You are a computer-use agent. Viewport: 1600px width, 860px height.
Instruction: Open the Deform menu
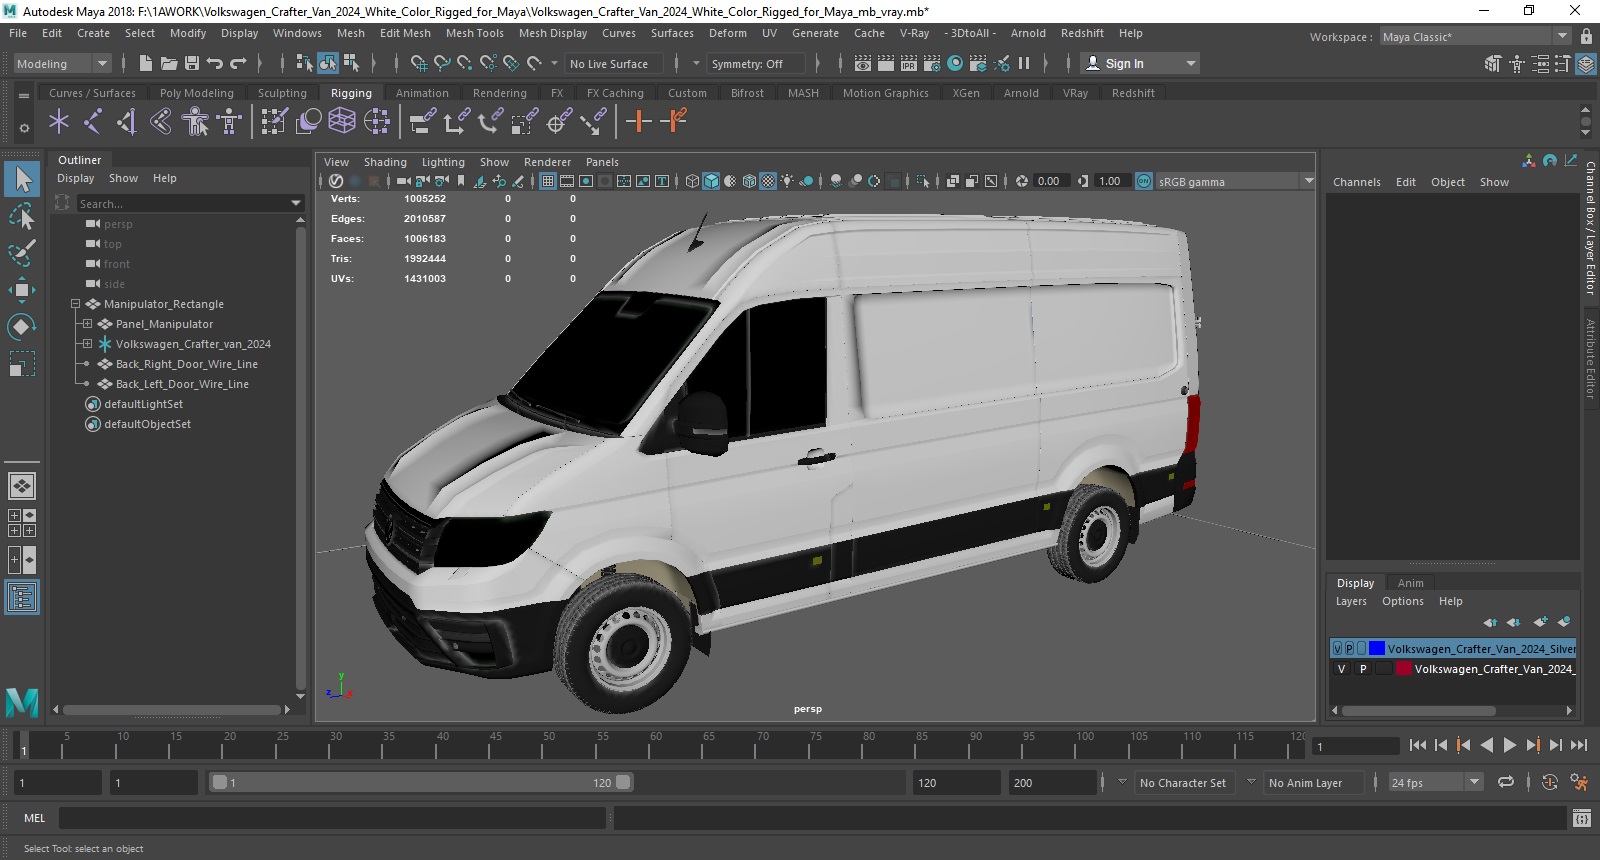pyautogui.click(x=728, y=33)
